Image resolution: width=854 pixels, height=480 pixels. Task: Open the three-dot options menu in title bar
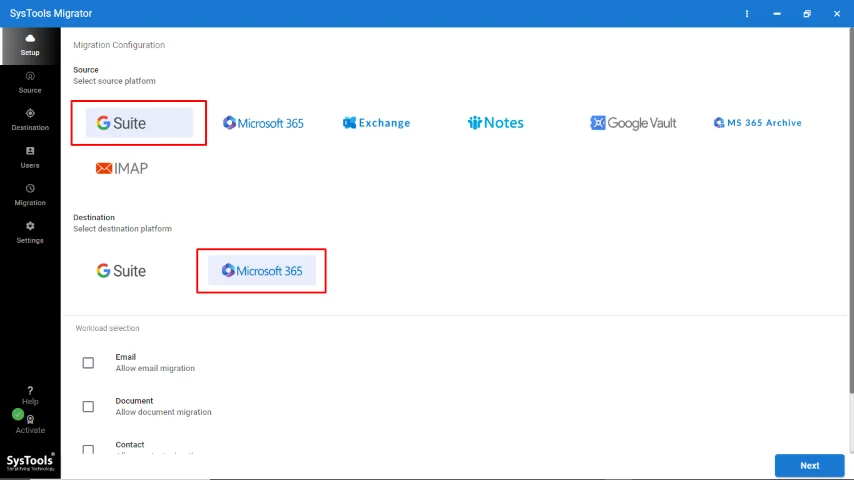(747, 14)
